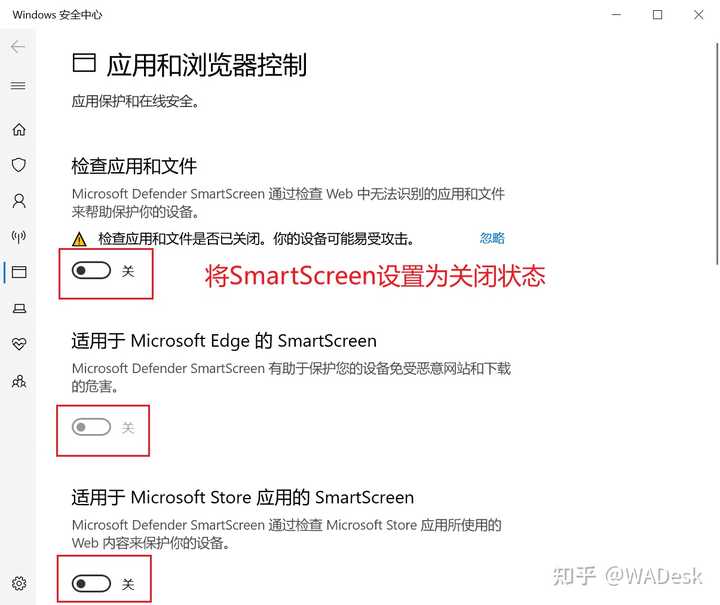Viewport: 720px width, 605px height.
Task: Expand the hamburger navigation menu
Action: pyautogui.click(x=18, y=85)
